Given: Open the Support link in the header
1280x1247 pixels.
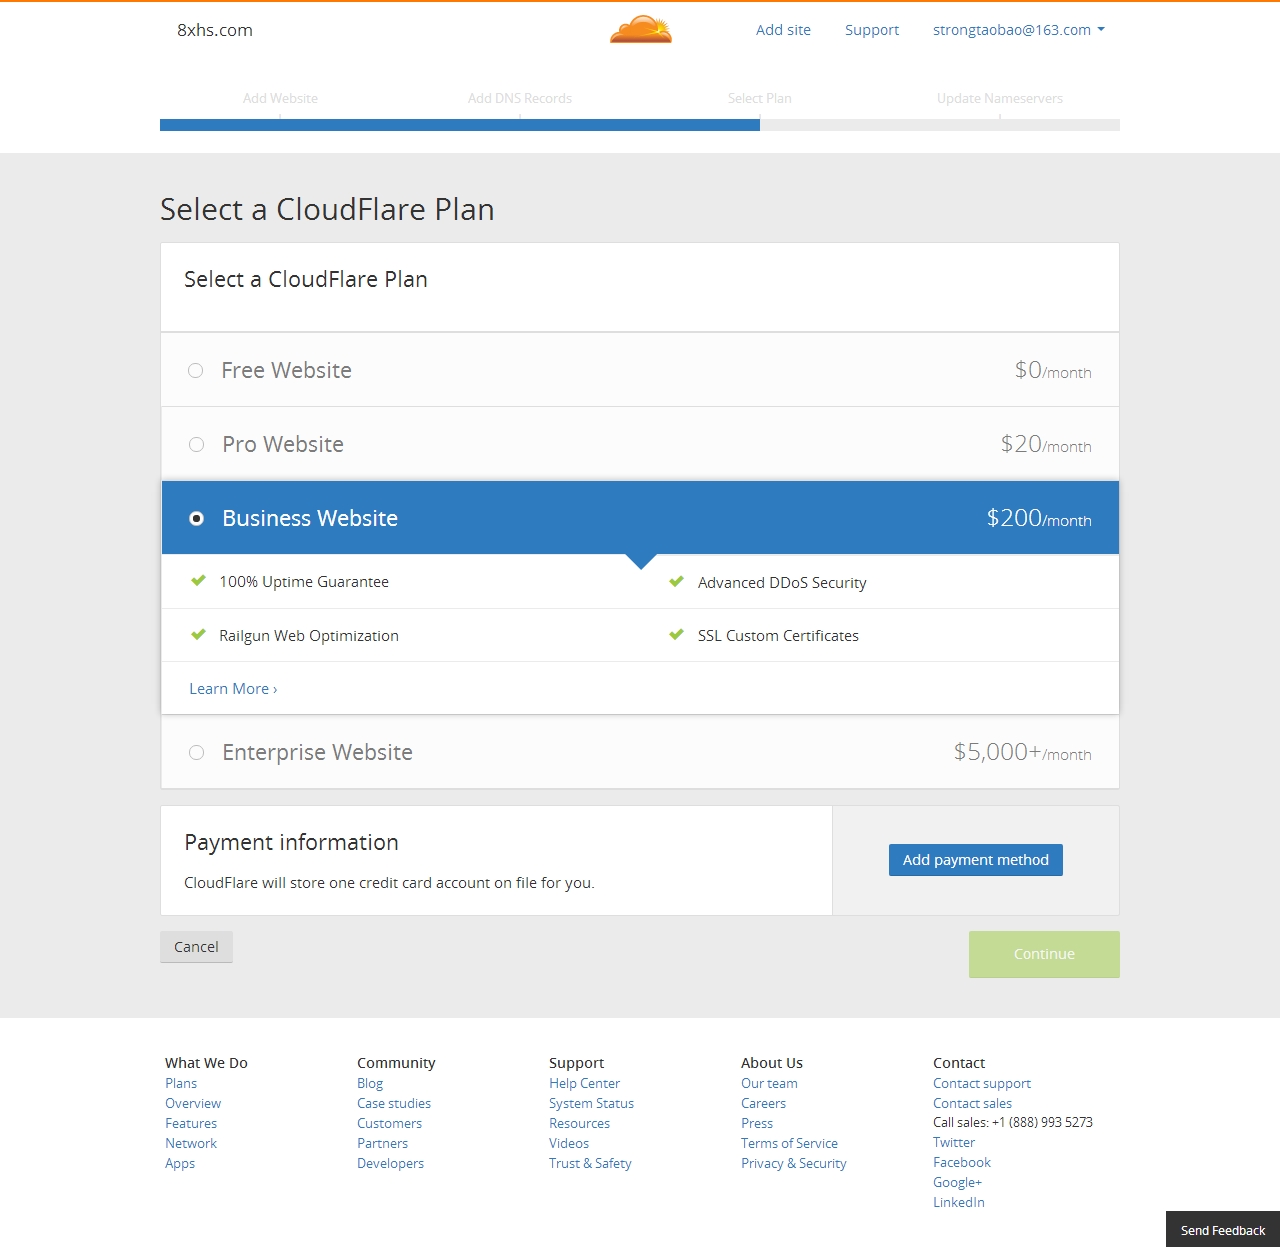Looking at the screenshot, I should [x=872, y=30].
